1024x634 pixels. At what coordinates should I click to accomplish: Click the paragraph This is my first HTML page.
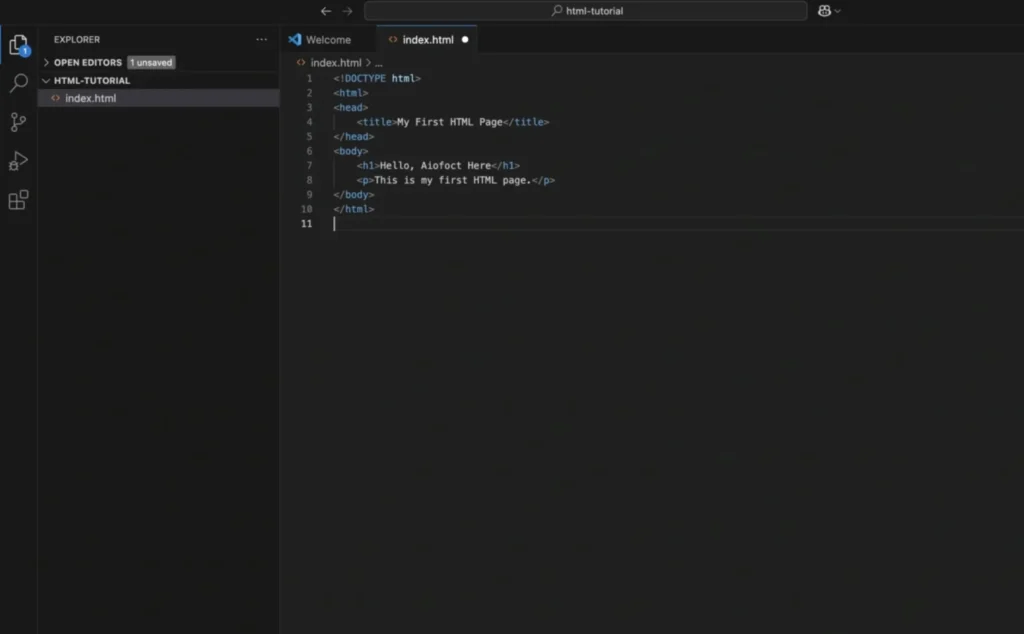[x=453, y=180]
